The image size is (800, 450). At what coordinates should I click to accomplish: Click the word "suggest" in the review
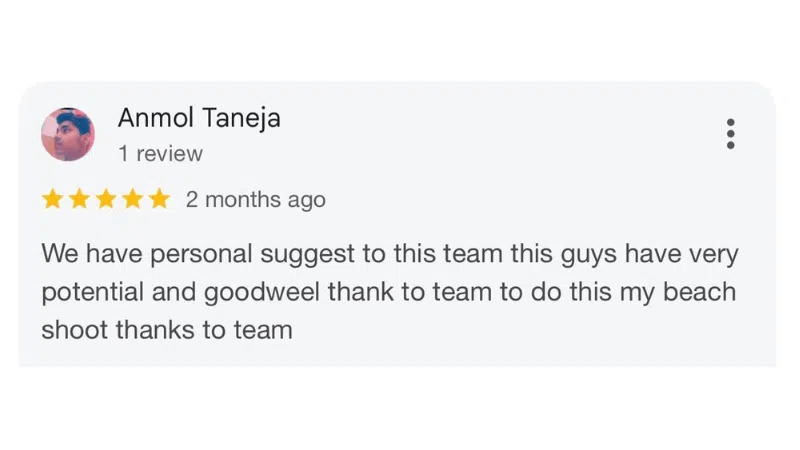pyautogui.click(x=308, y=254)
